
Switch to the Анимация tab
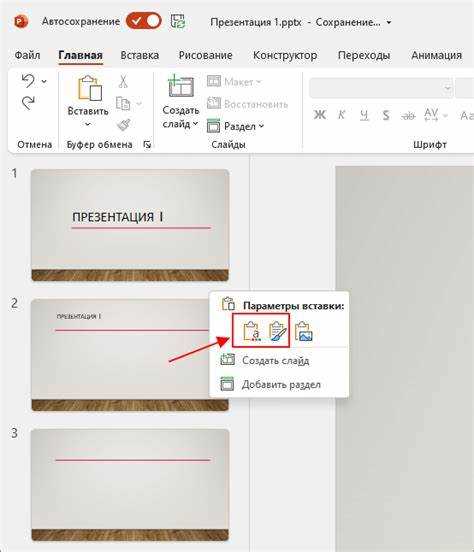(436, 55)
